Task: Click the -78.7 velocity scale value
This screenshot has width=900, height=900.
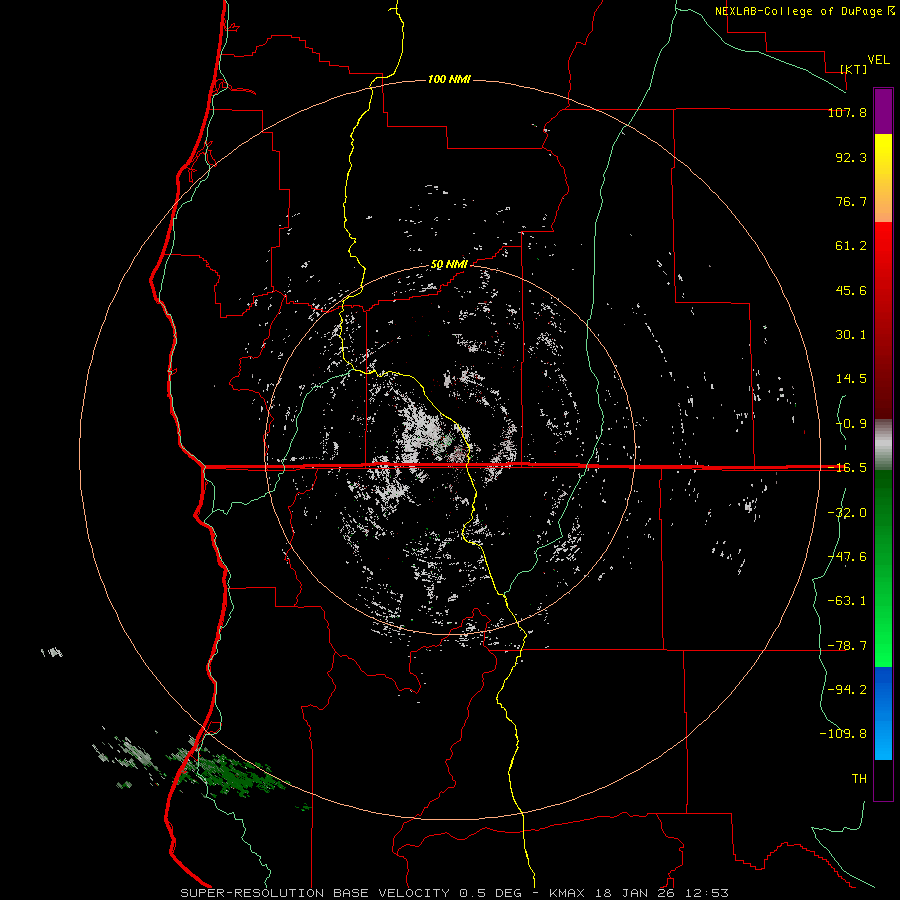Action: point(847,646)
